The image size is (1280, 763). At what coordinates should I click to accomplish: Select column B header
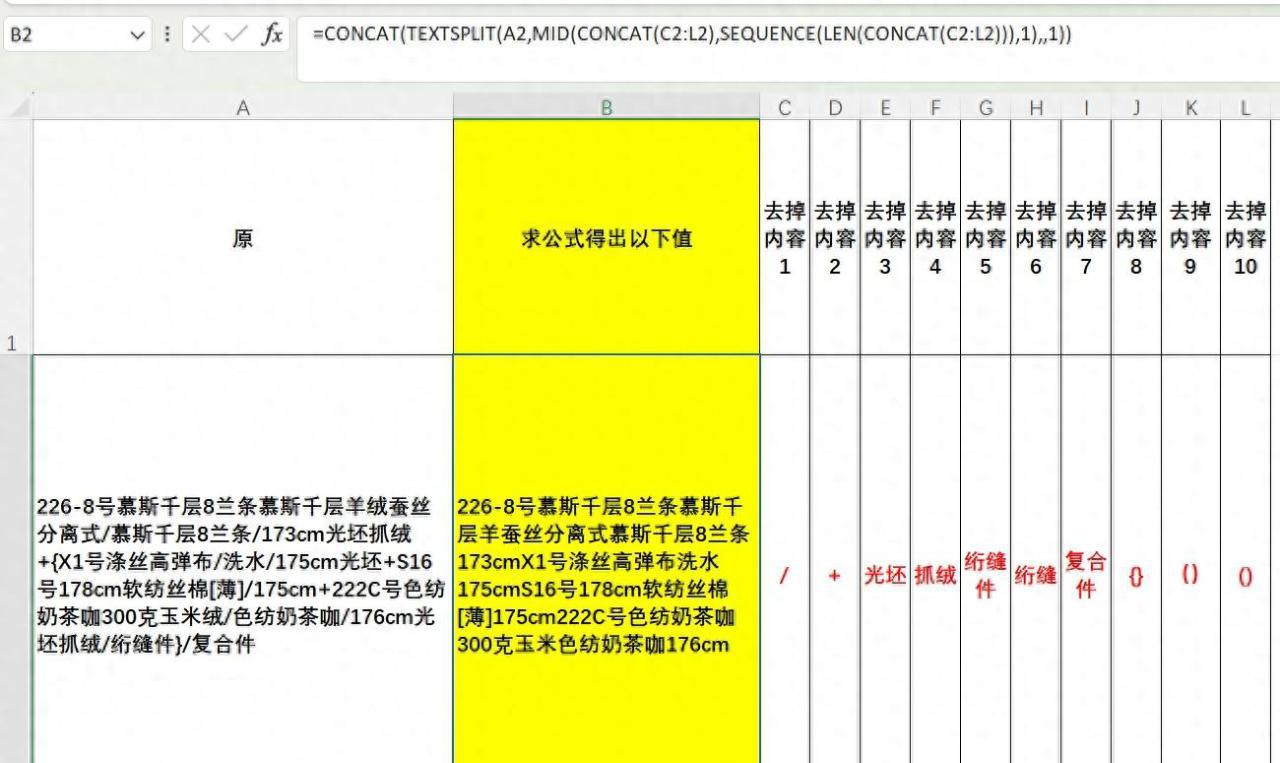click(606, 107)
